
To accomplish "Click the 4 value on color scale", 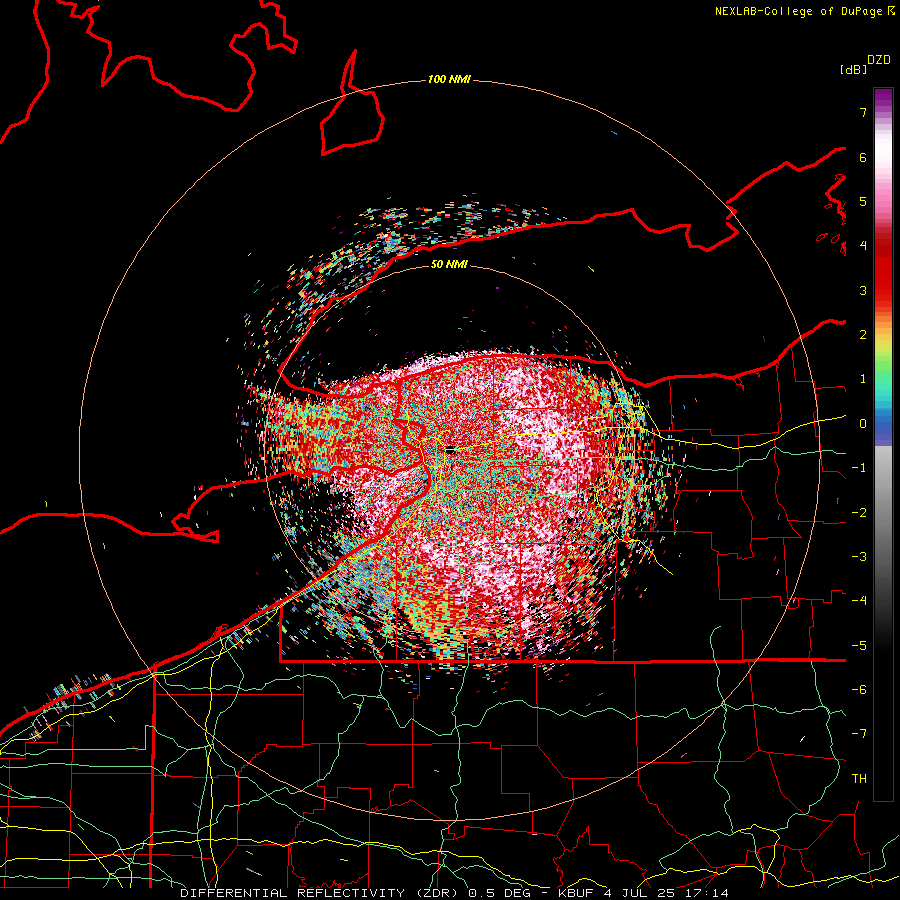I will (x=863, y=246).
